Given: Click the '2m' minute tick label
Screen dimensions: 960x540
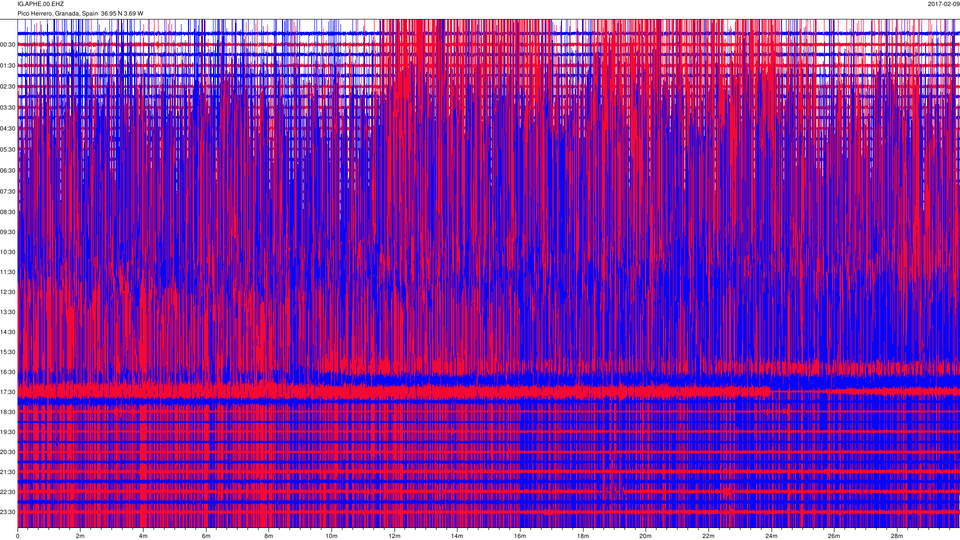Looking at the screenshot, I should (80, 536).
